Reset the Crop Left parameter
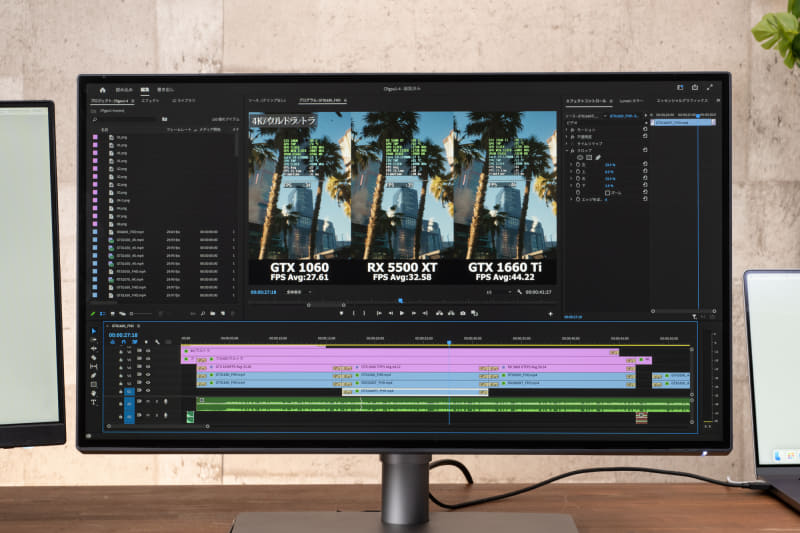The image size is (800, 533). (645, 164)
